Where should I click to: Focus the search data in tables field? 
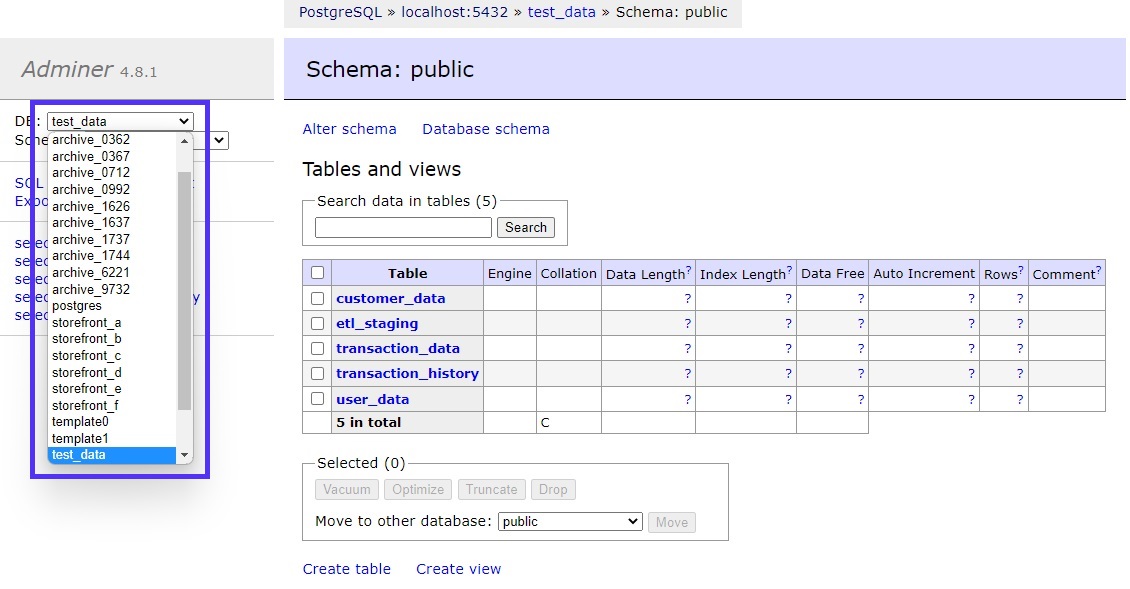tap(403, 228)
